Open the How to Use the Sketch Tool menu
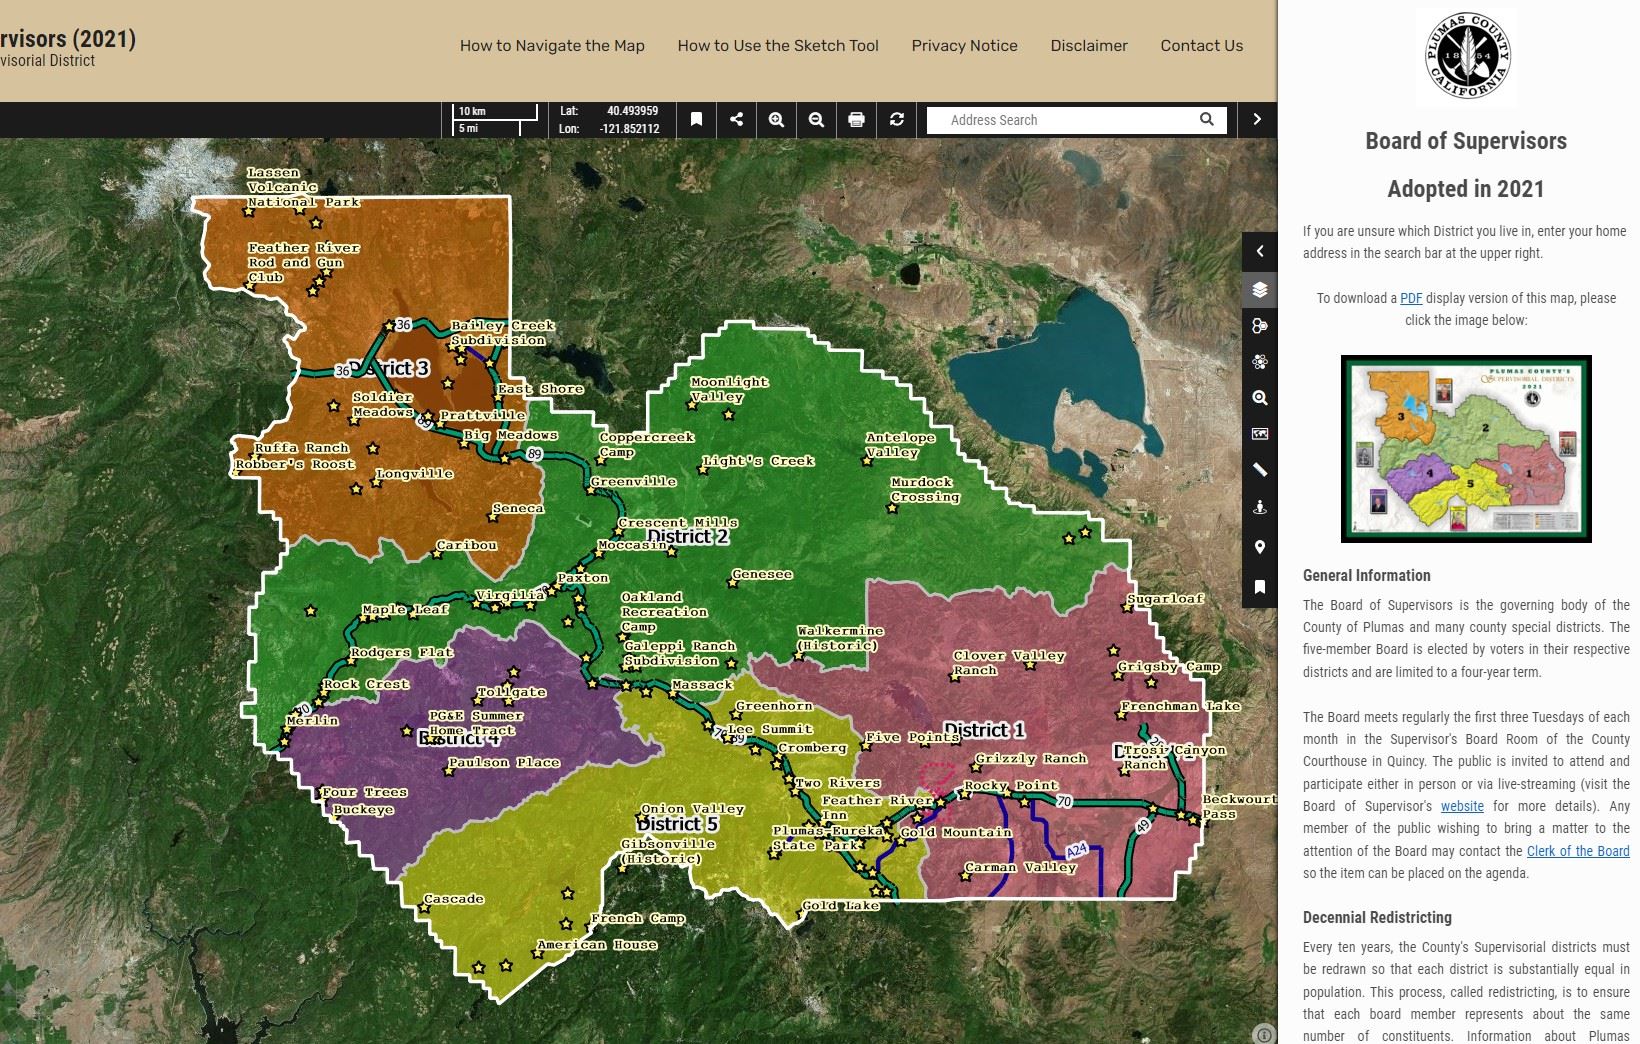The height and width of the screenshot is (1044, 1640). [x=777, y=45]
